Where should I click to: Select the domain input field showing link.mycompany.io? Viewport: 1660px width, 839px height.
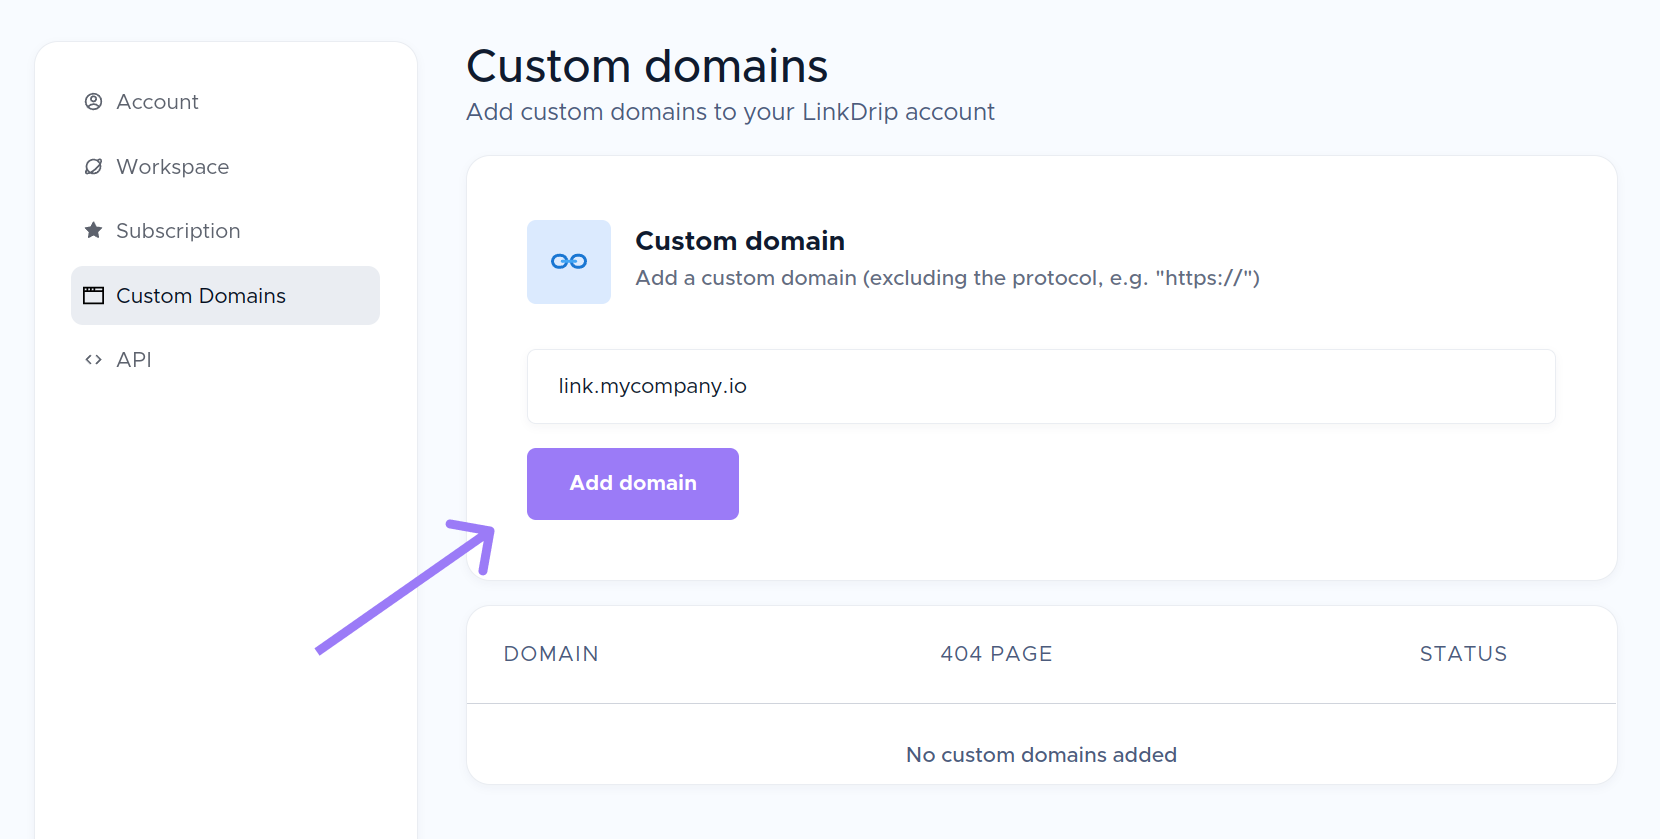[1040, 386]
